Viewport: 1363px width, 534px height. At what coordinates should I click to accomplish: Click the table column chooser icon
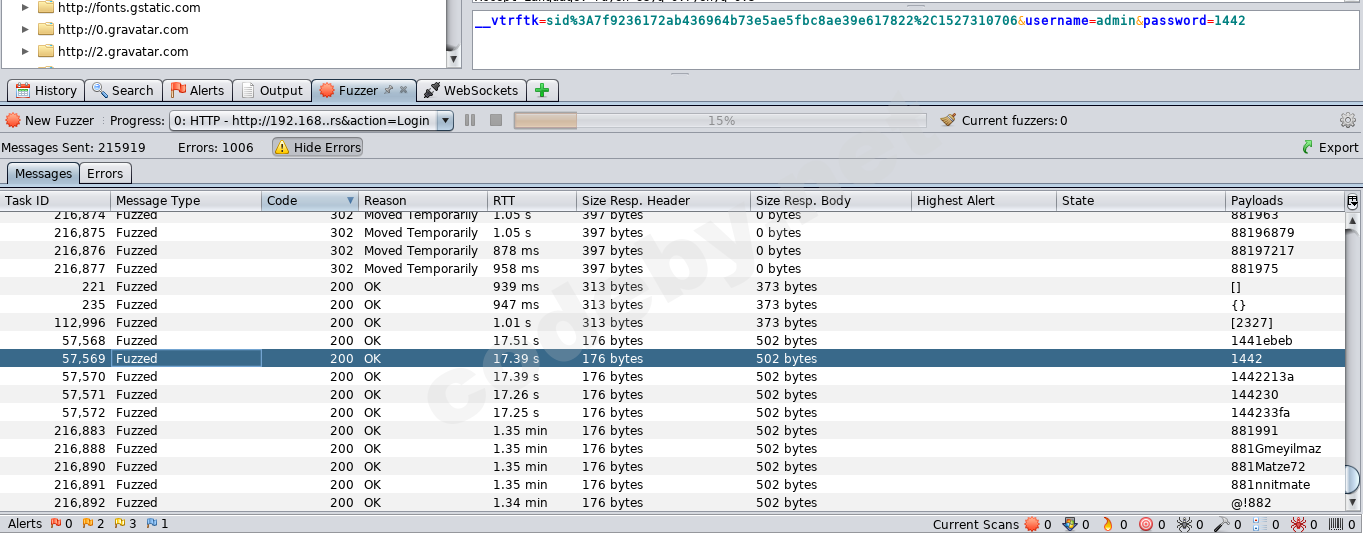click(1352, 201)
